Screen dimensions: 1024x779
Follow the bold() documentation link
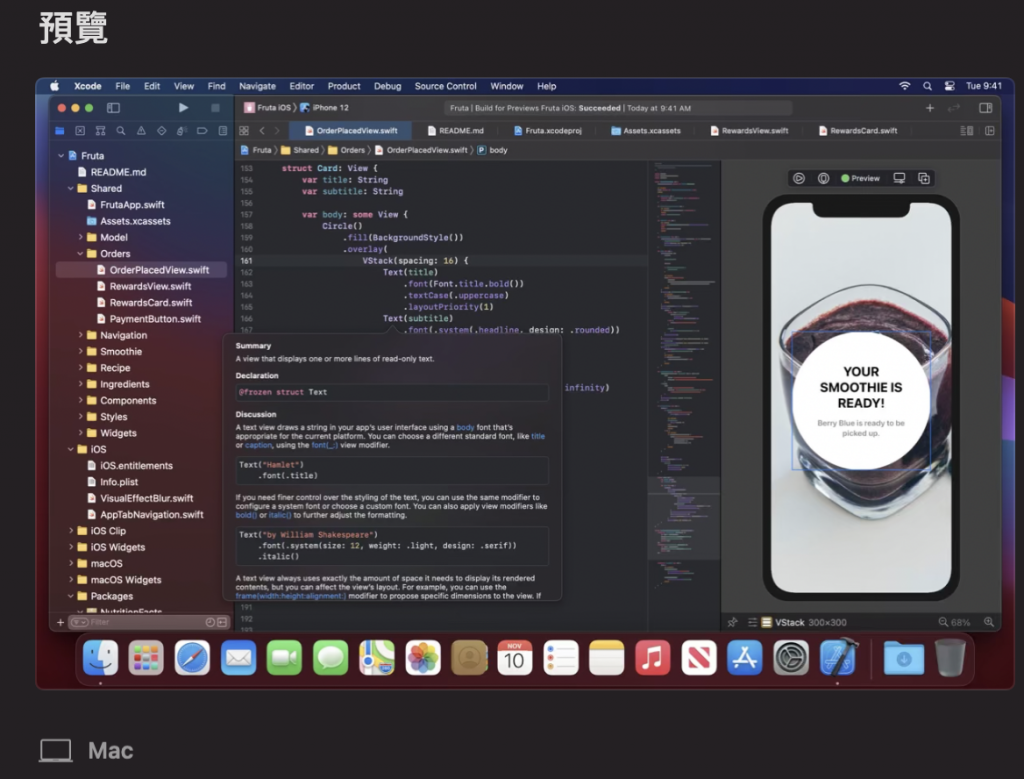pyautogui.click(x=246, y=515)
